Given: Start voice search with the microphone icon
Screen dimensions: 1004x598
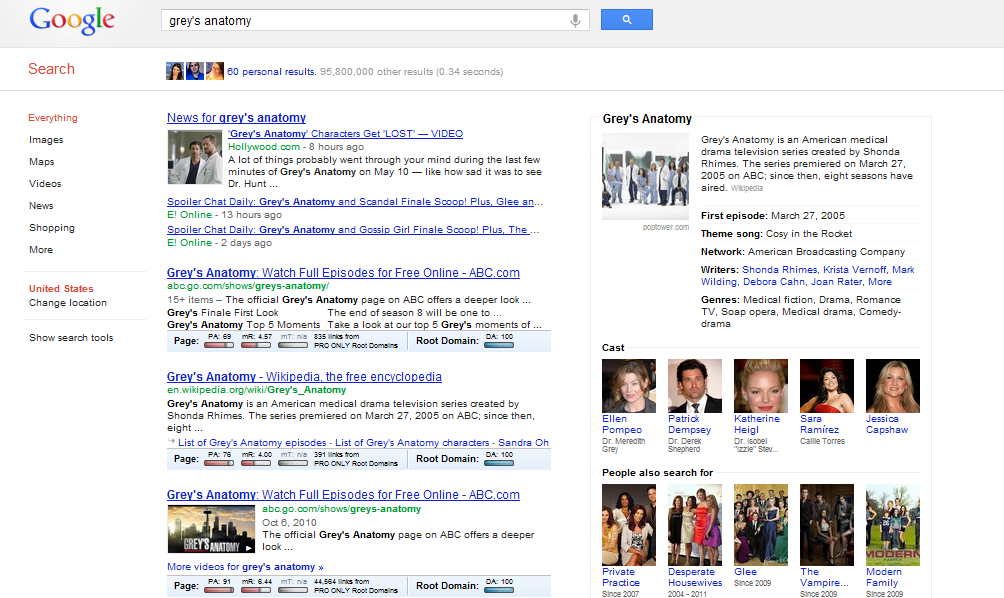Looking at the screenshot, I should (575, 20).
